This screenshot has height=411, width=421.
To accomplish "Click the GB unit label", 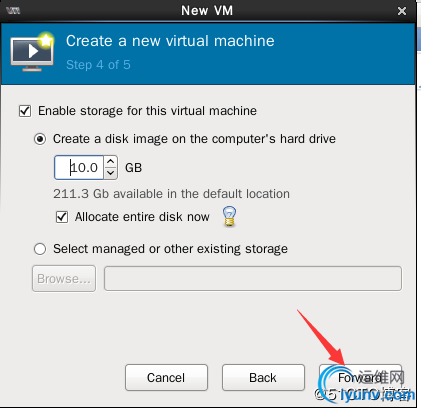I will [134, 168].
